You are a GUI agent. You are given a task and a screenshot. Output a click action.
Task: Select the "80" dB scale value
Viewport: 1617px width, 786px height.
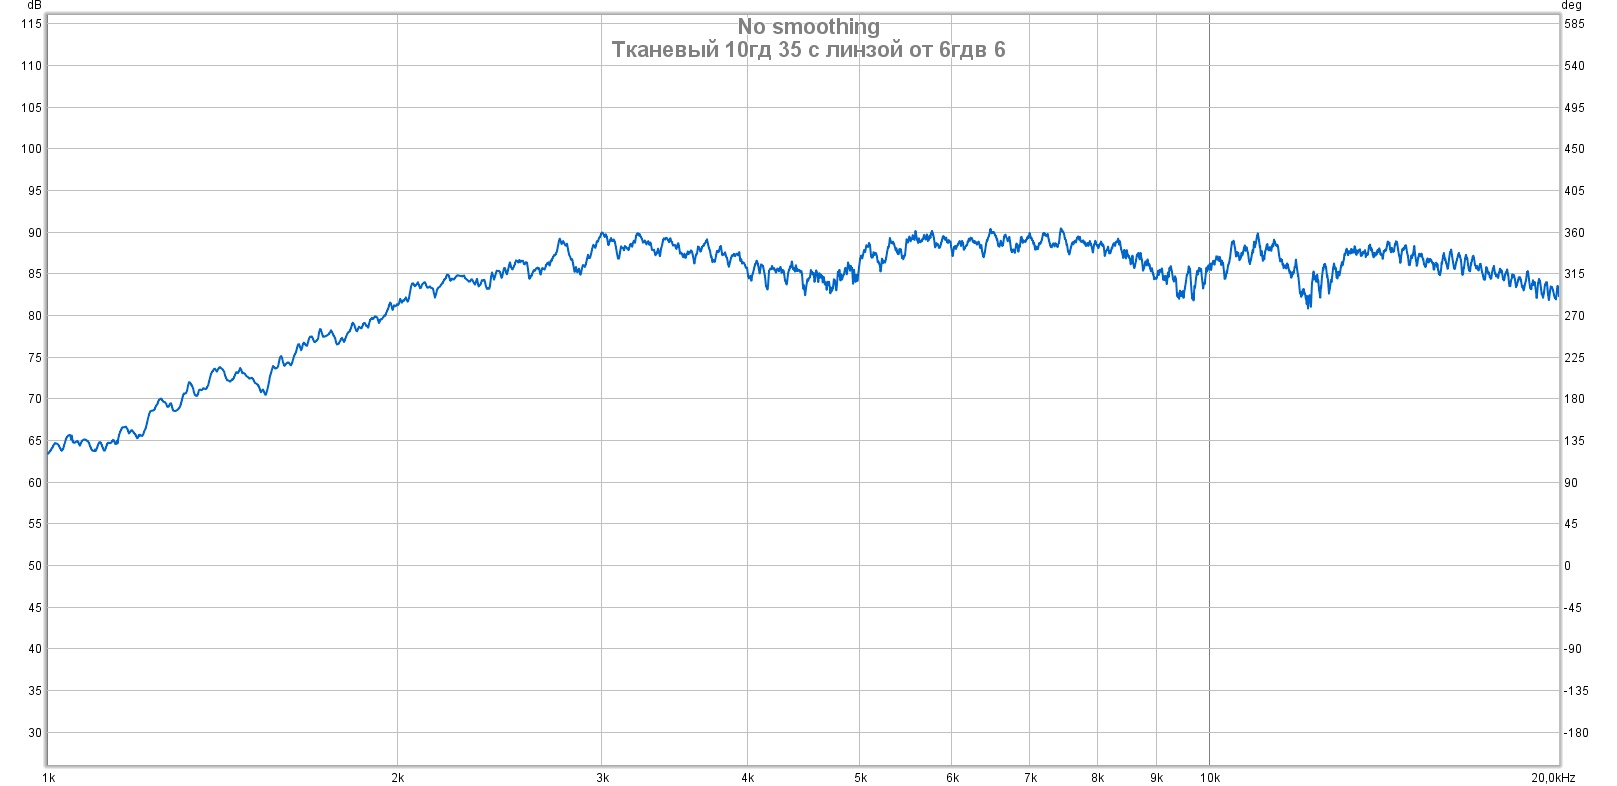click(x=35, y=316)
